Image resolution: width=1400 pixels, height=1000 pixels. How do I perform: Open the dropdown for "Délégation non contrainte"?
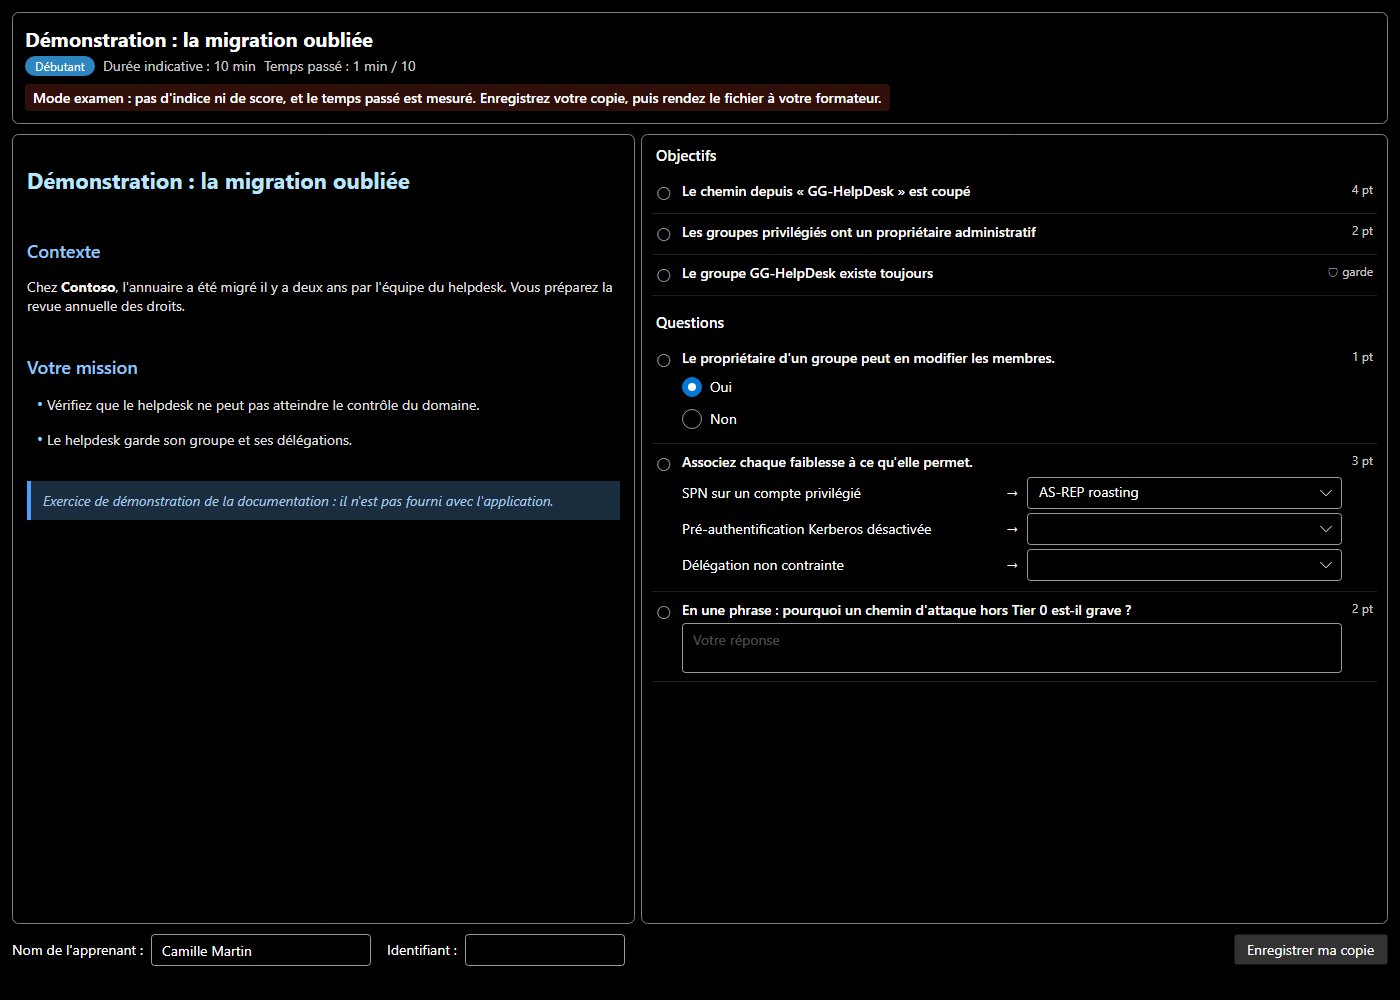pyautogui.click(x=1184, y=565)
